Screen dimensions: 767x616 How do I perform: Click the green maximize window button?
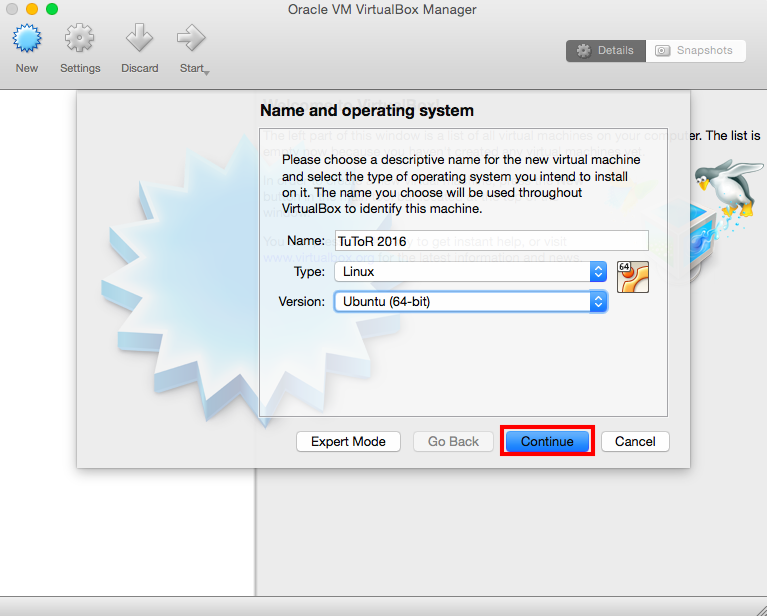(x=52, y=9)
